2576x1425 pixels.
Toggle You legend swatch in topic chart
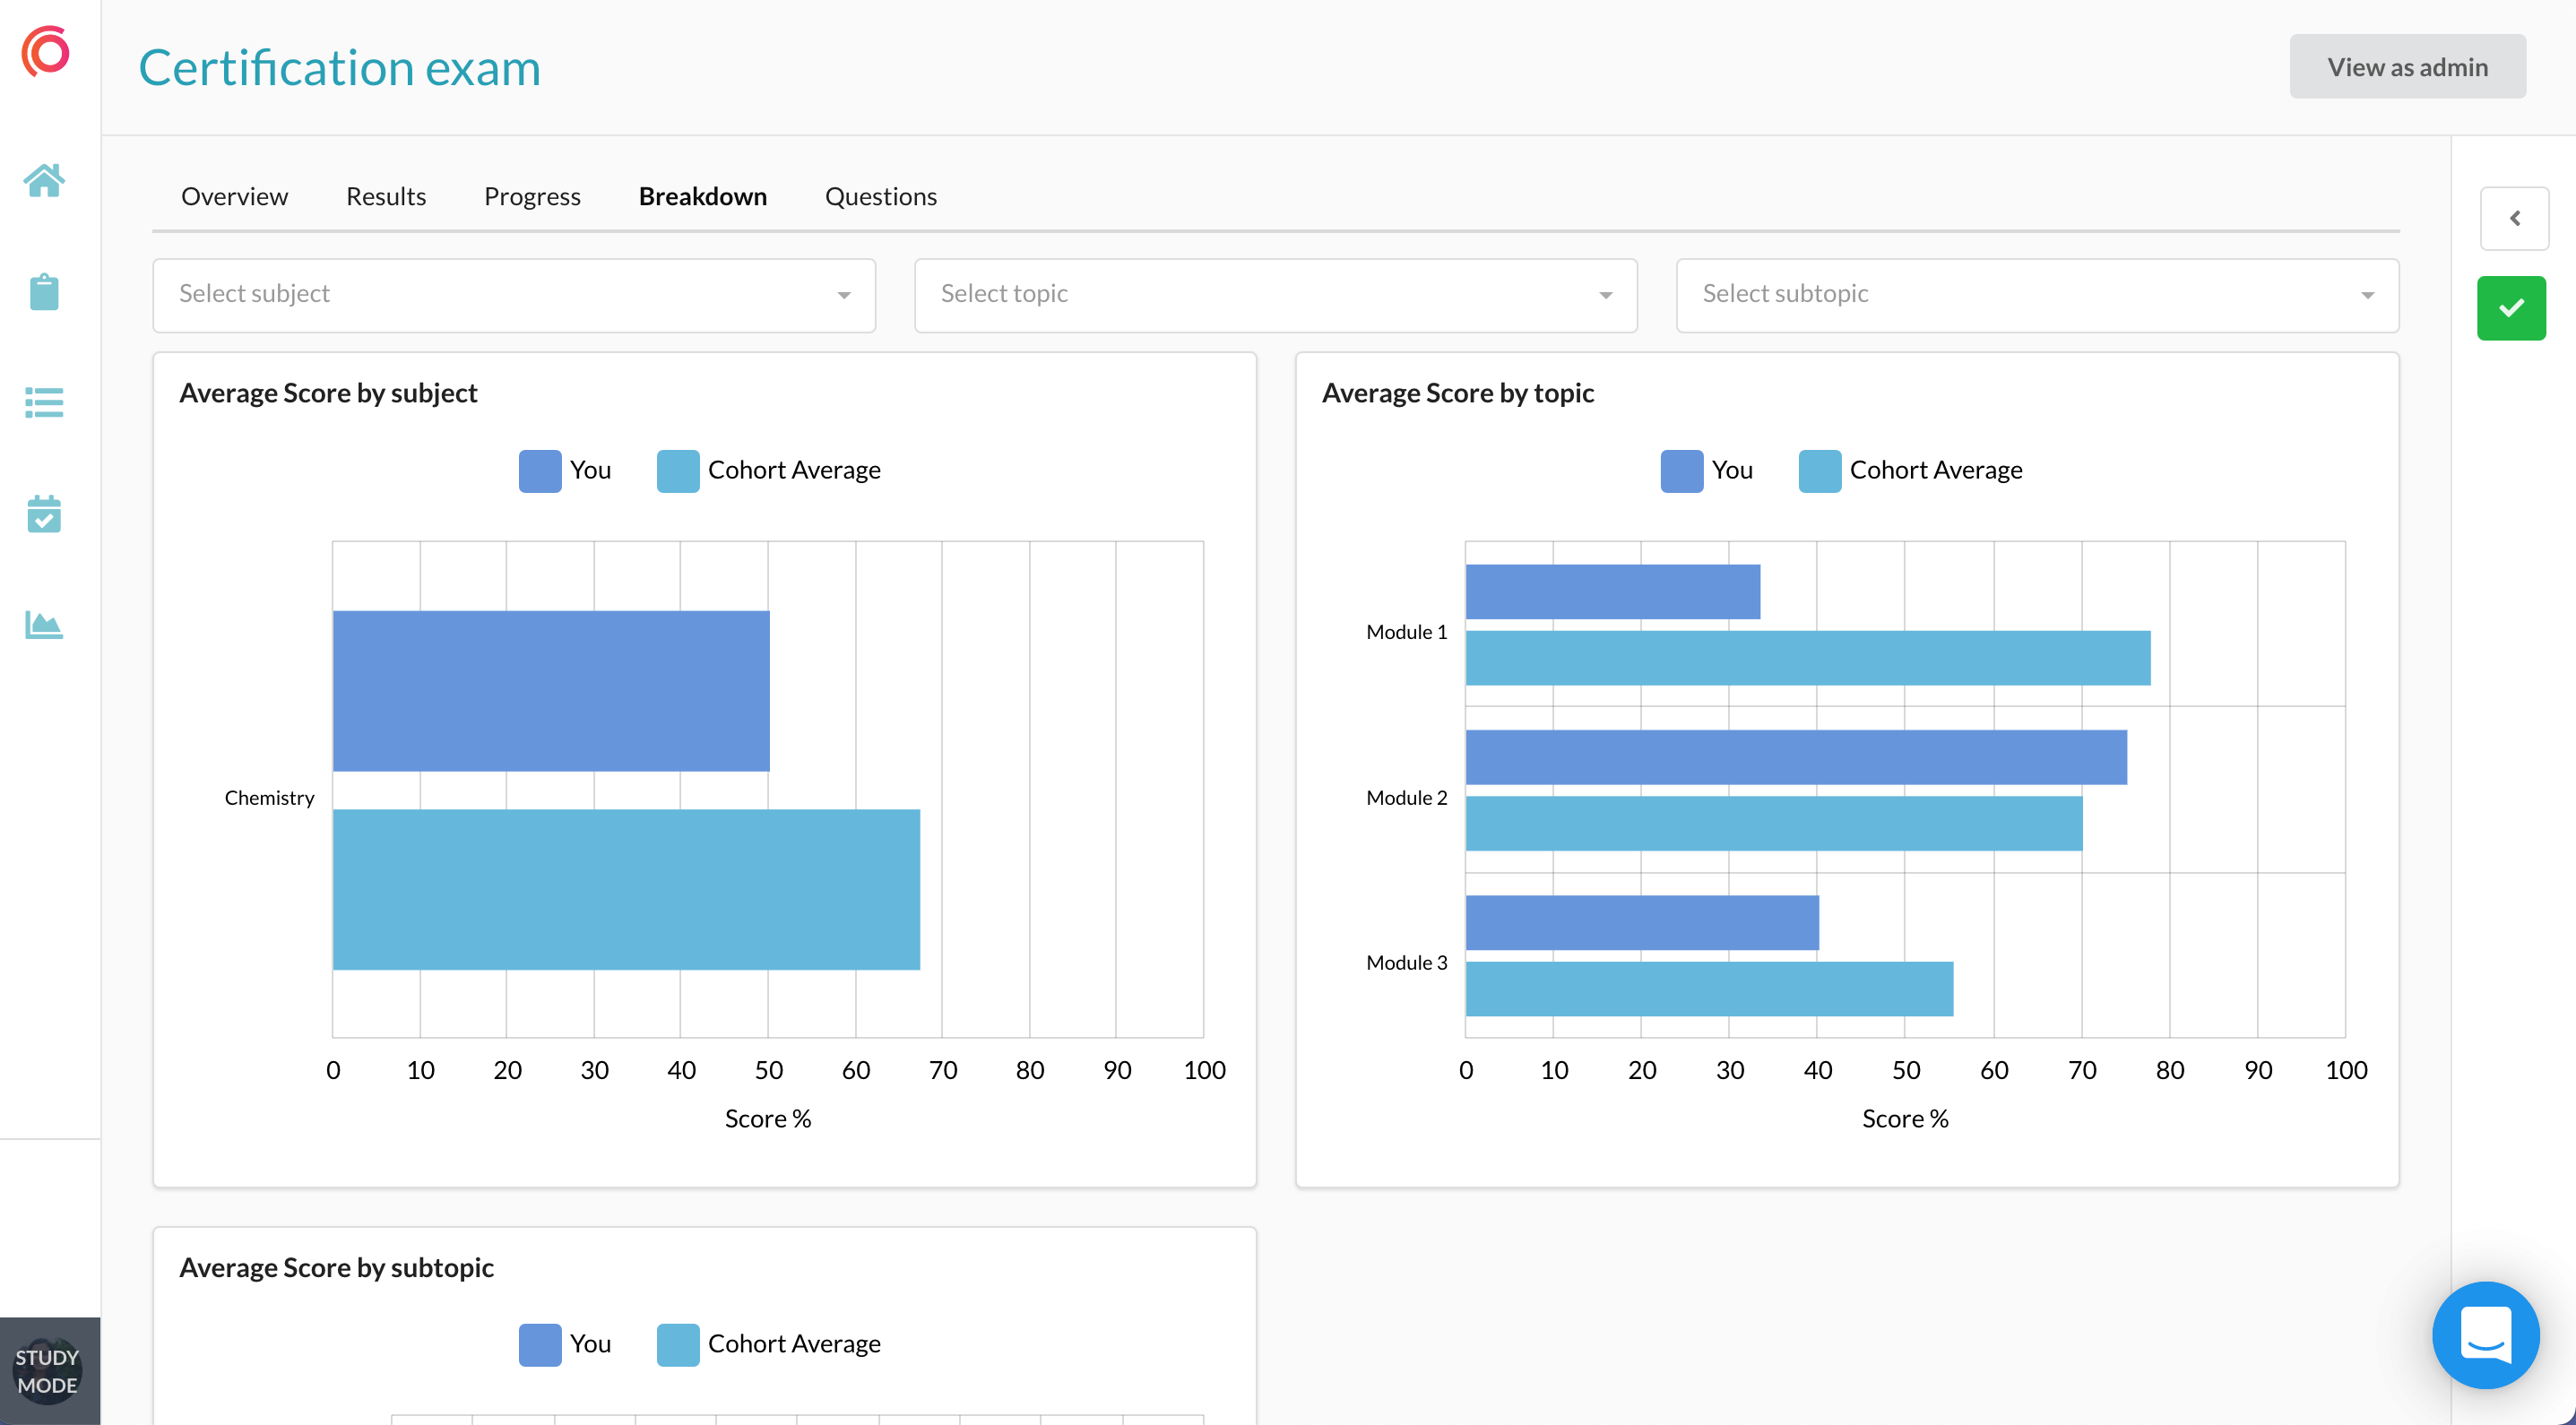1681,471
